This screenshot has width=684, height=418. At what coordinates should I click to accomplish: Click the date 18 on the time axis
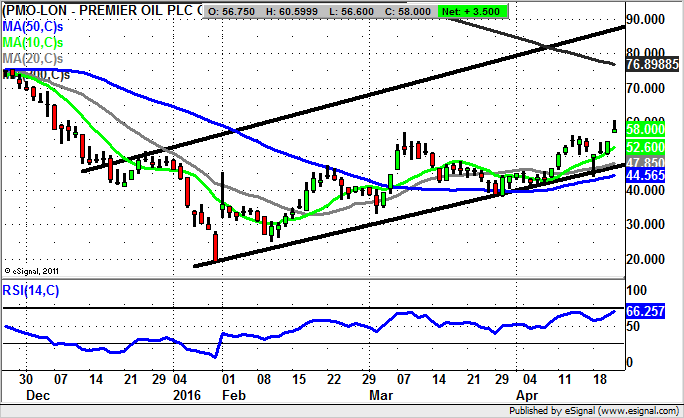click(x=600, y=379)
